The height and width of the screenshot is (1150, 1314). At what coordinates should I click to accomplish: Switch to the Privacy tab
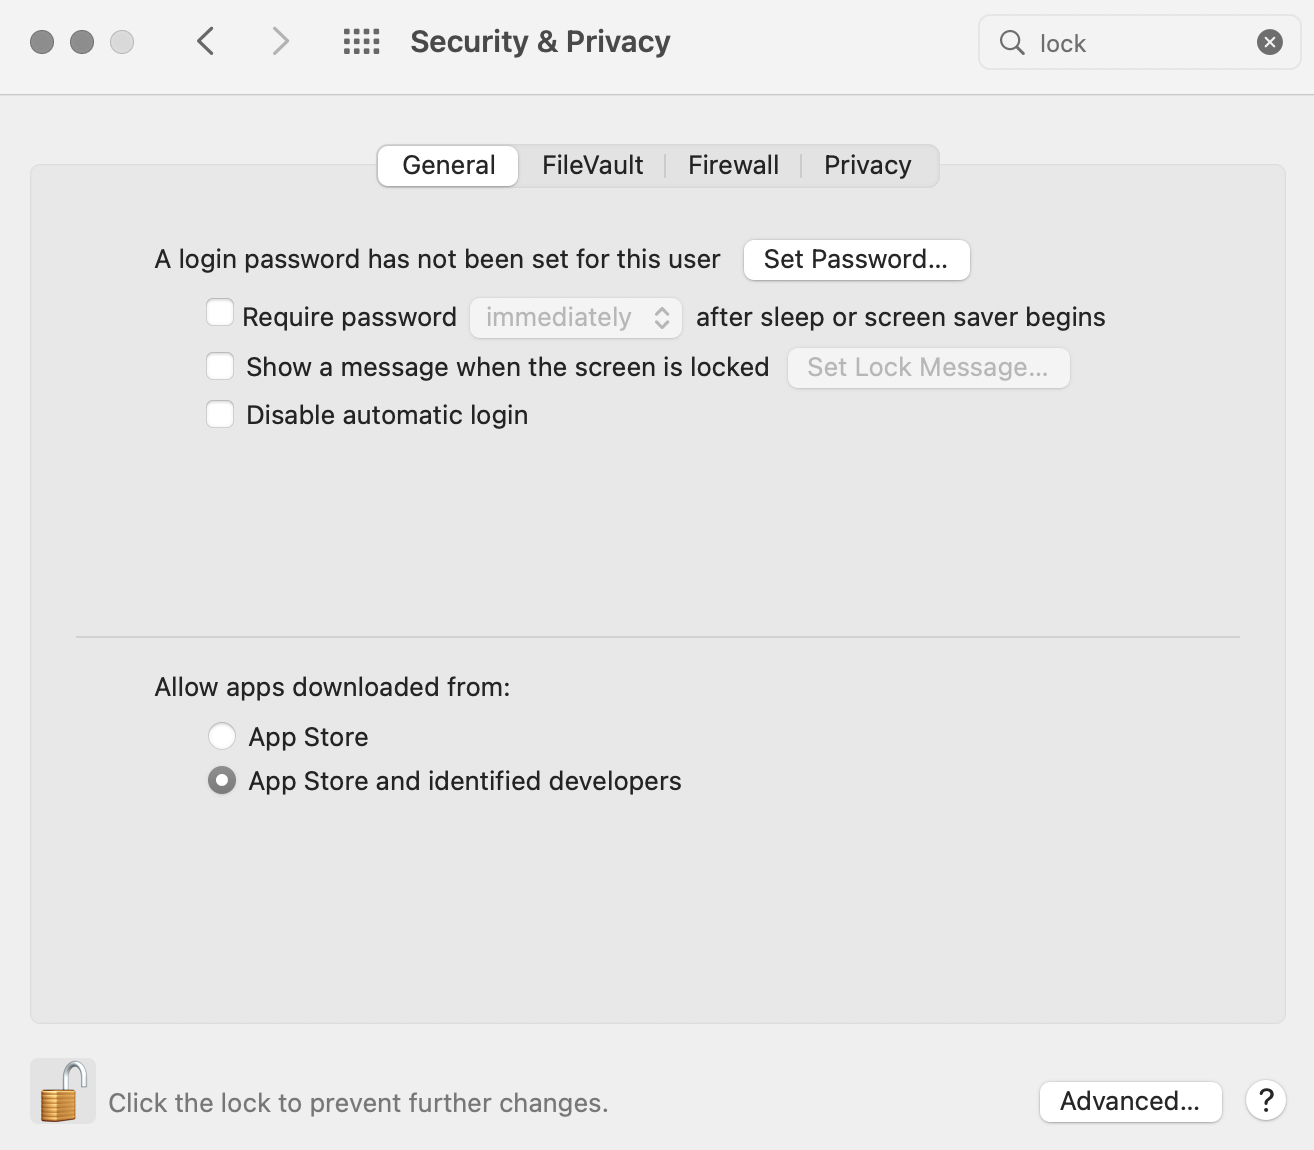pos(867,165)
